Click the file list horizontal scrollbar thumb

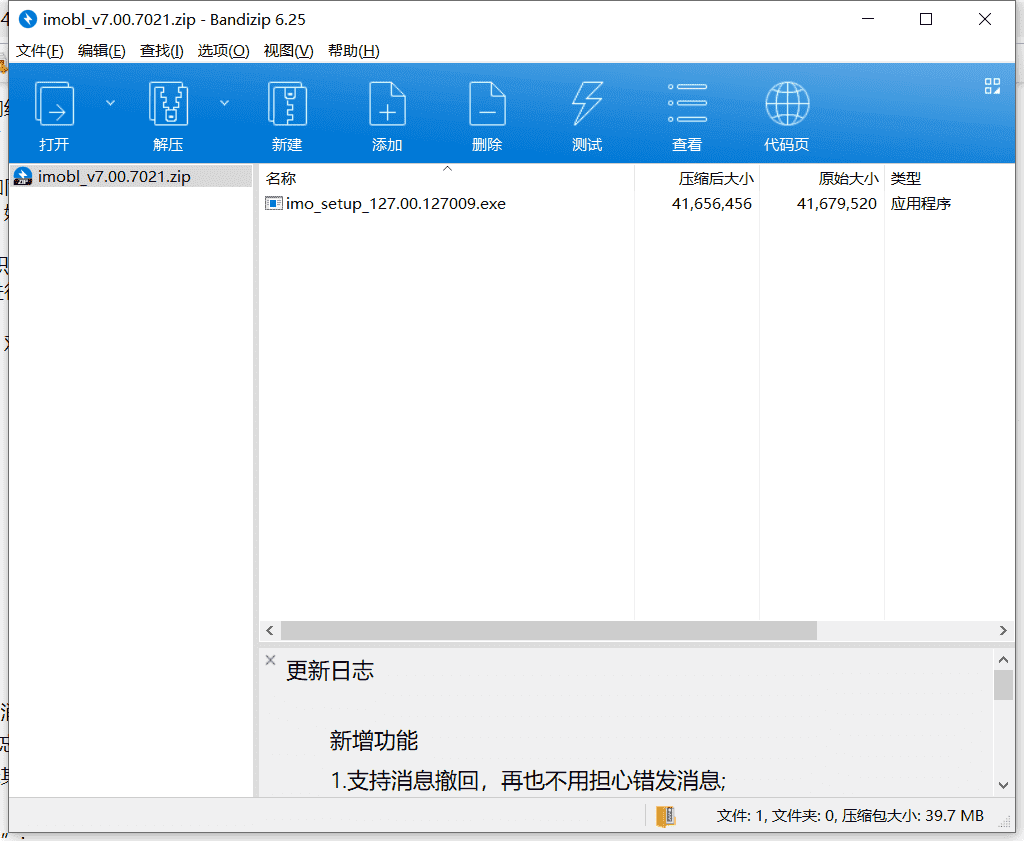pos(549,631)
